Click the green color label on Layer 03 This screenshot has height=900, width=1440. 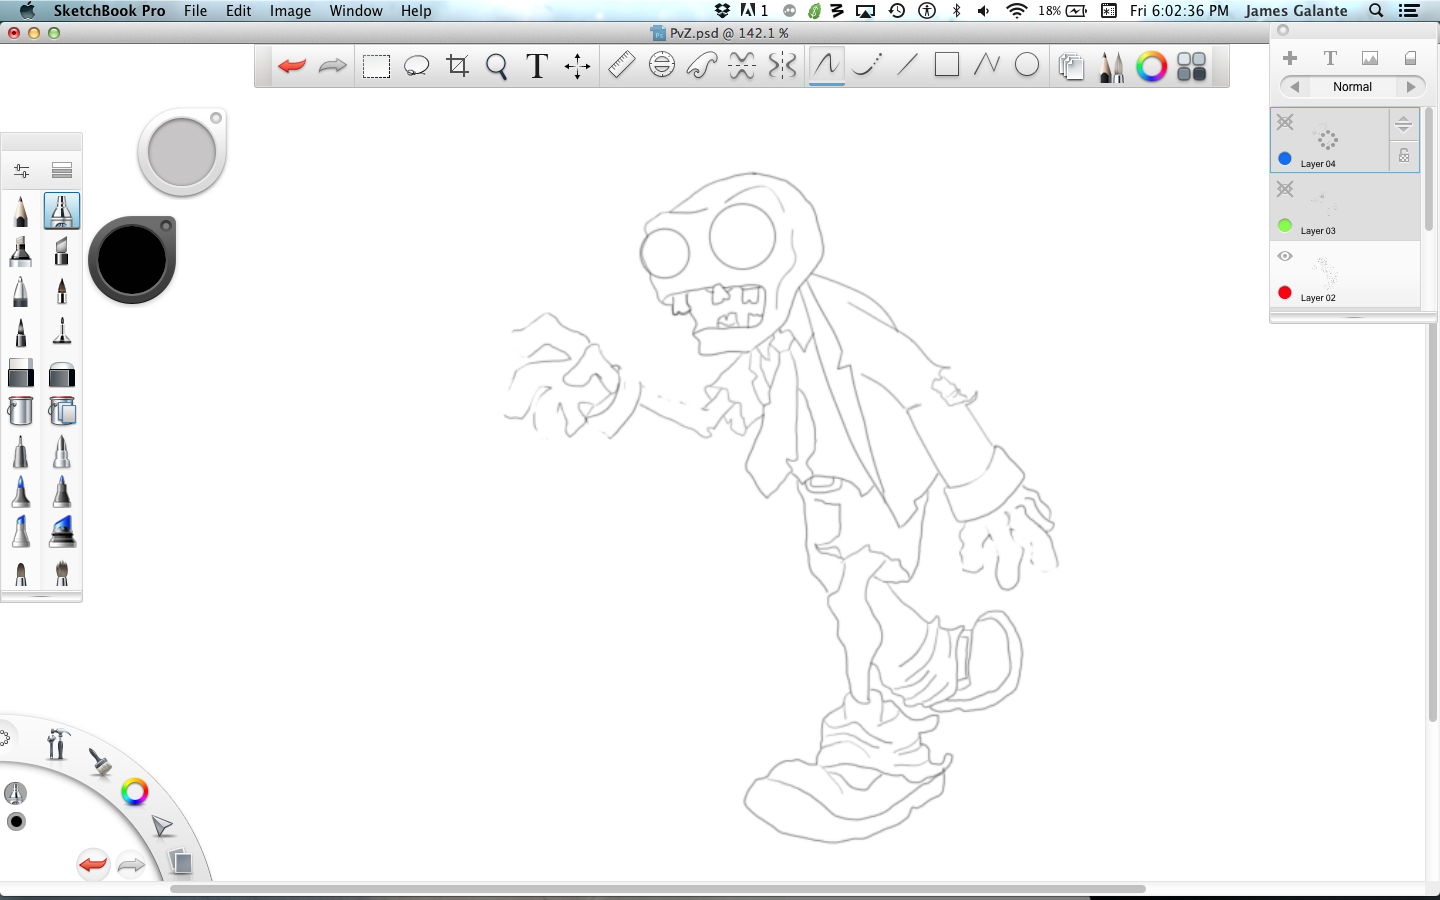(1285, 226)
